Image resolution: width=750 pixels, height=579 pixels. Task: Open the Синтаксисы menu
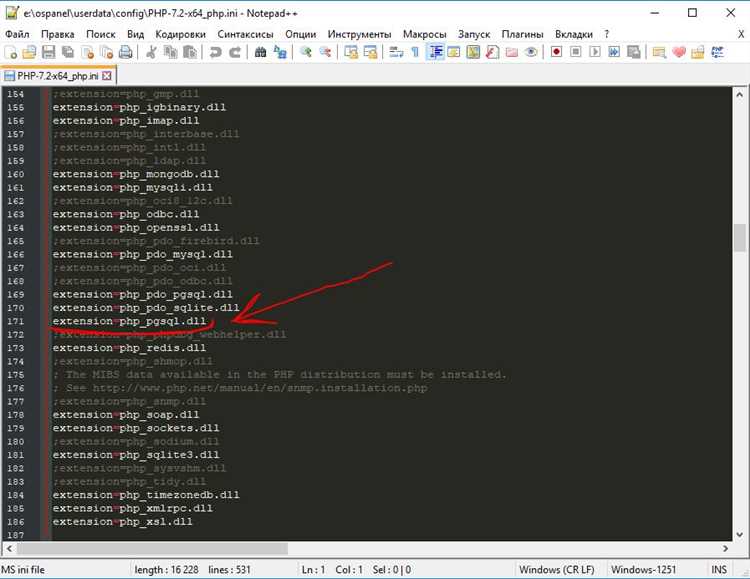245,34
